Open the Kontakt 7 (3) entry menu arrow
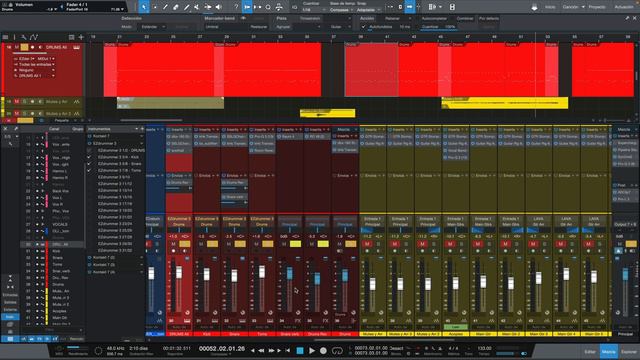This screenshot has width=640, height=360. pos(142,264)
